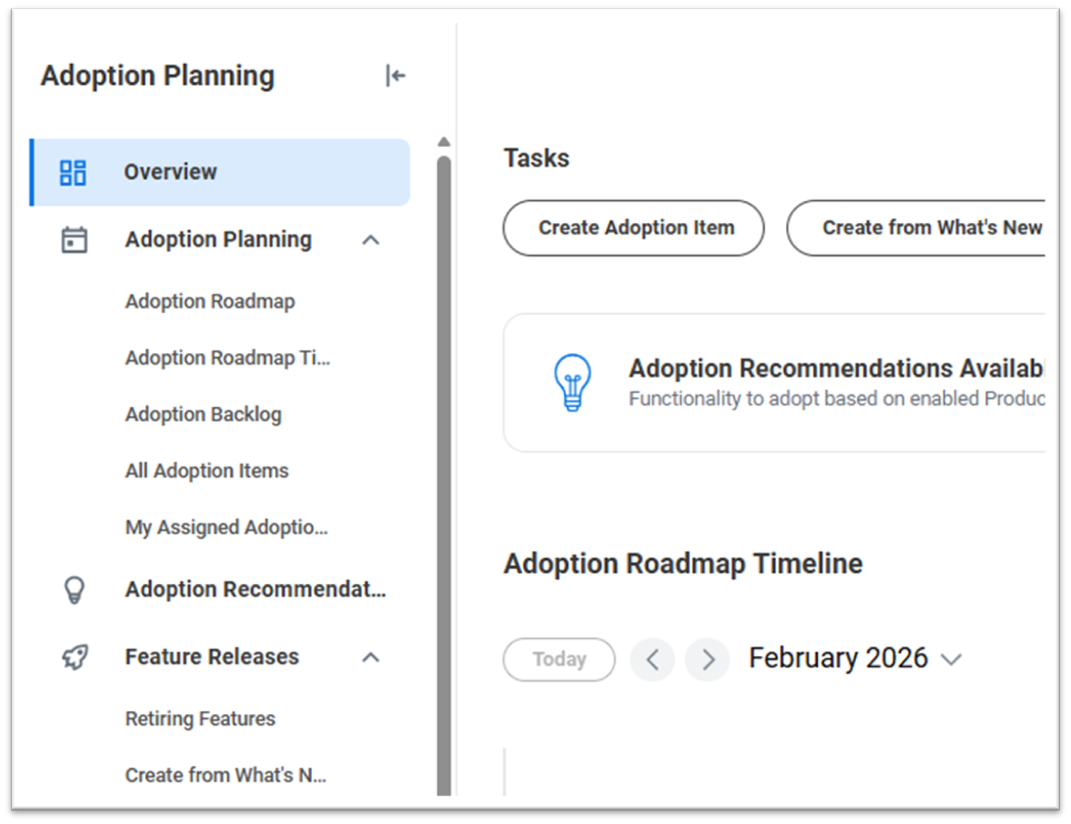Select Retiring Features in sidebar
The image size is (1071, 824).
200,718
